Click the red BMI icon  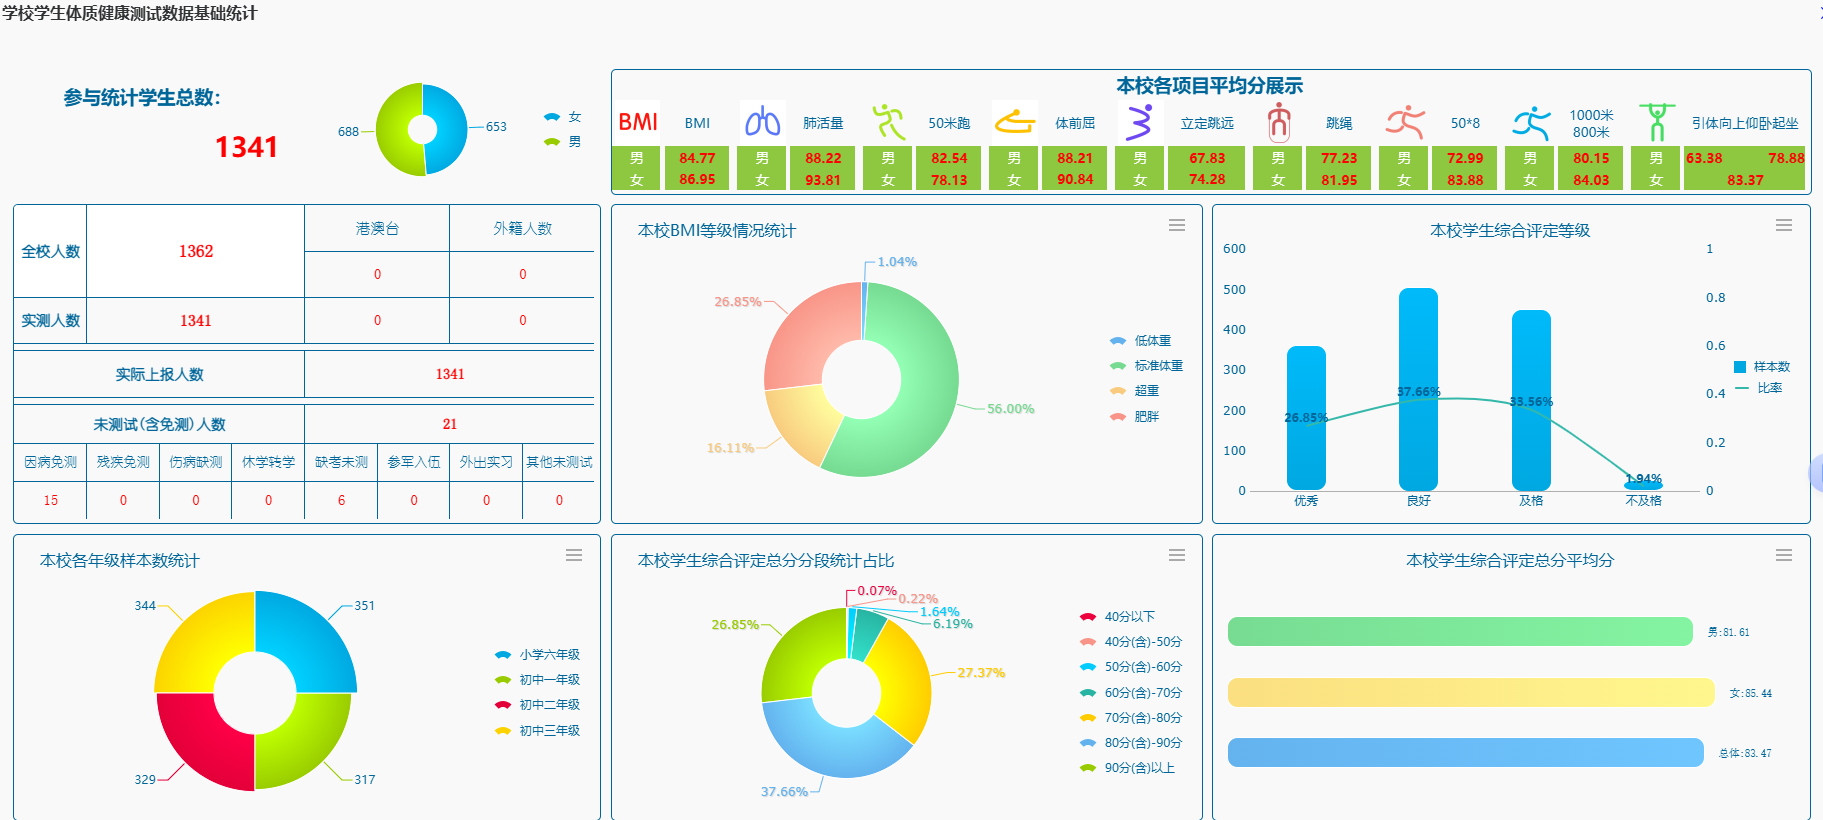point(637,122)
